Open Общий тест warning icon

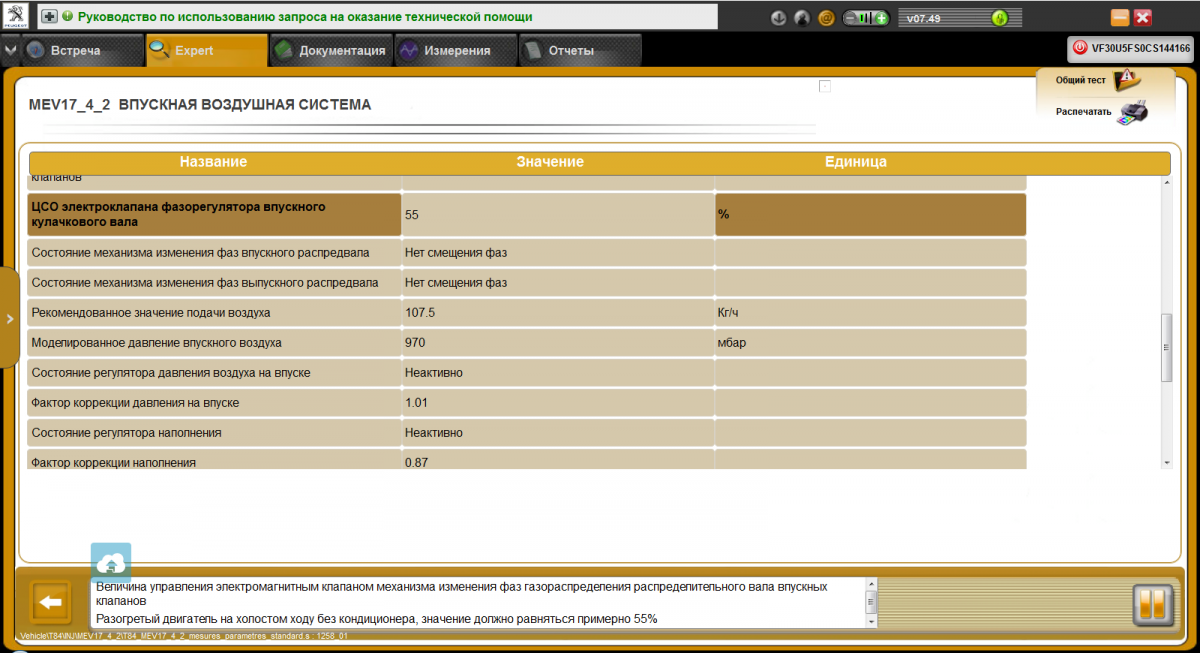click(1126, 78)
